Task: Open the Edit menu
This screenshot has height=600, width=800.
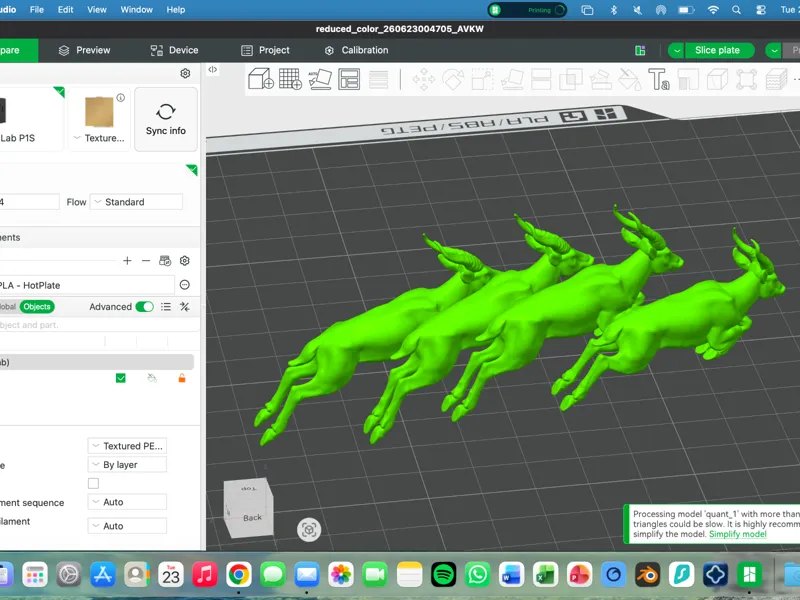Action: pos(65,10)
